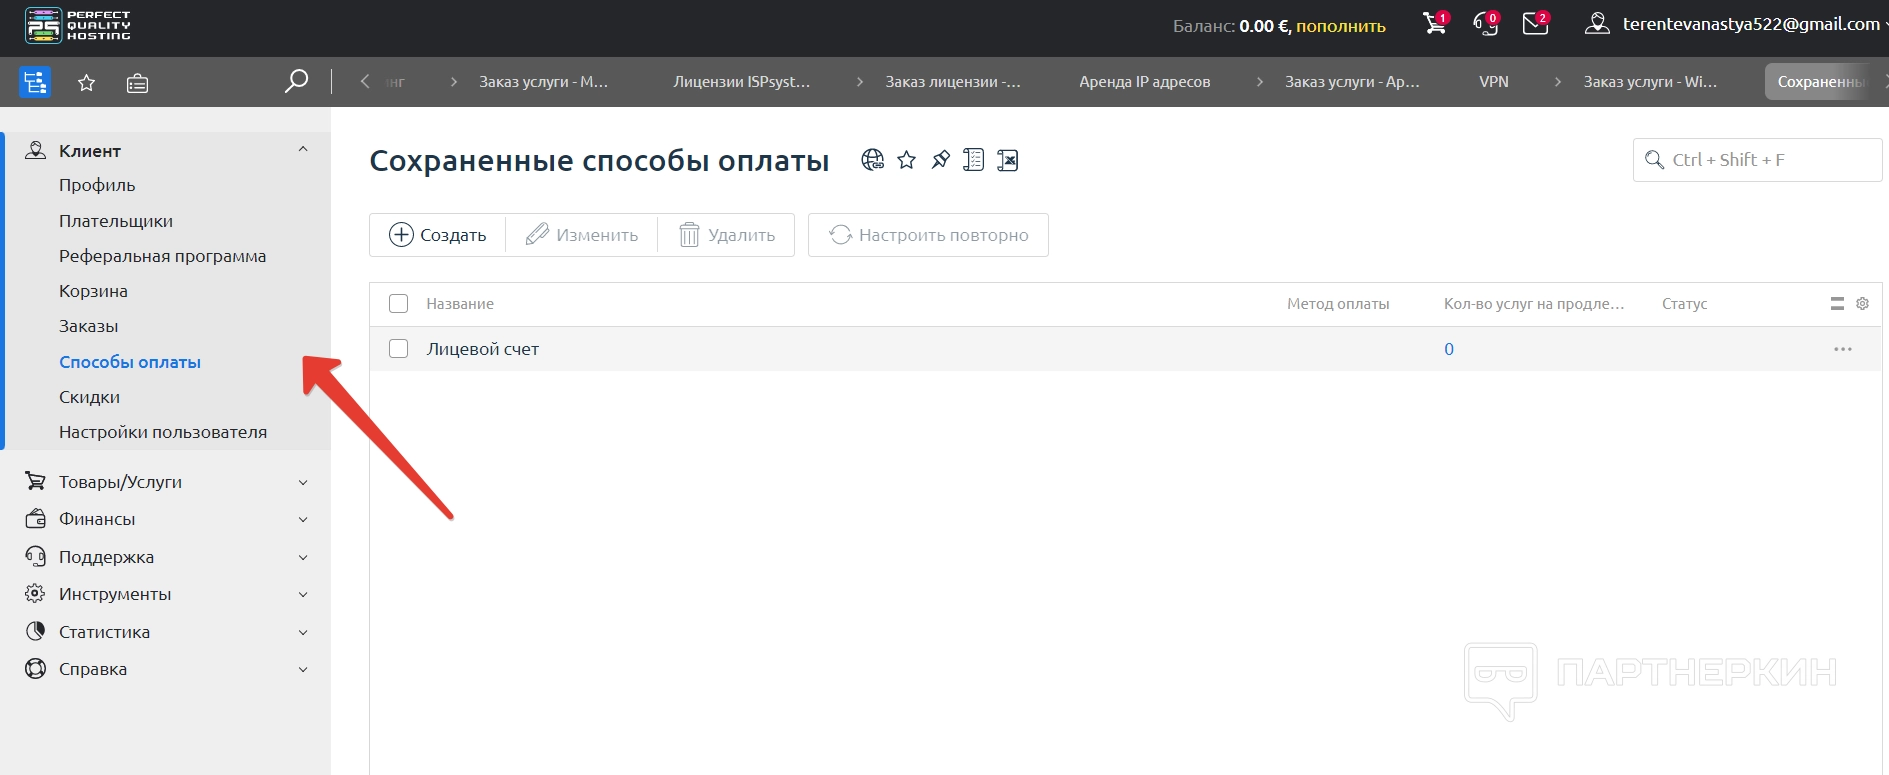Focus the Ctrl + Shift + F search field

tap(1758, 160)
